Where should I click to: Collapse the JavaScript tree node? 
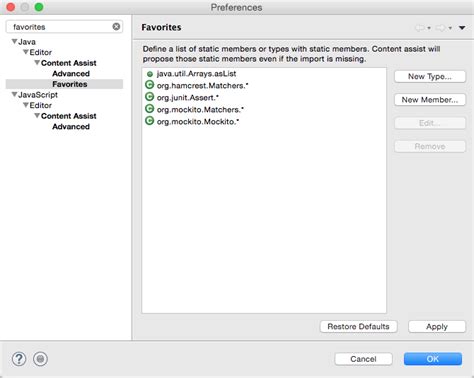click(x=14, y=94)
